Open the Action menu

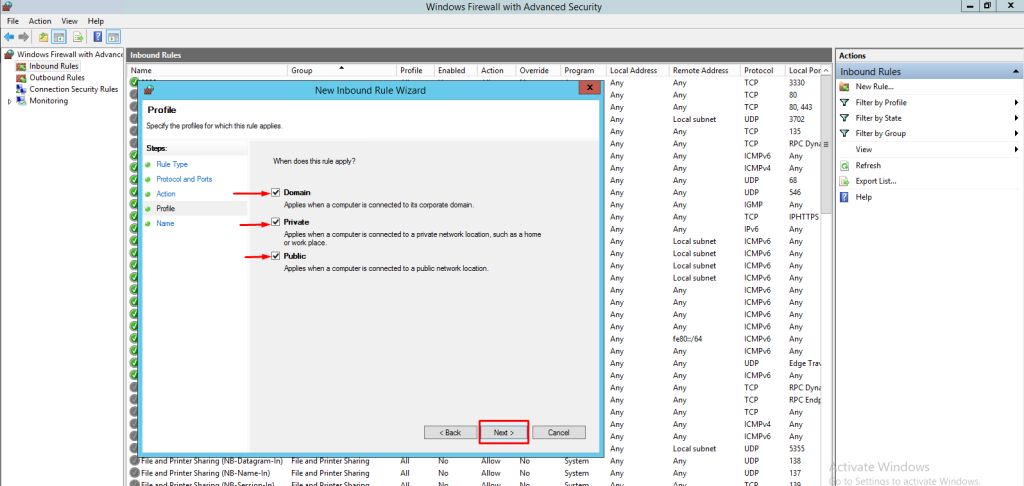pos(40,21)
